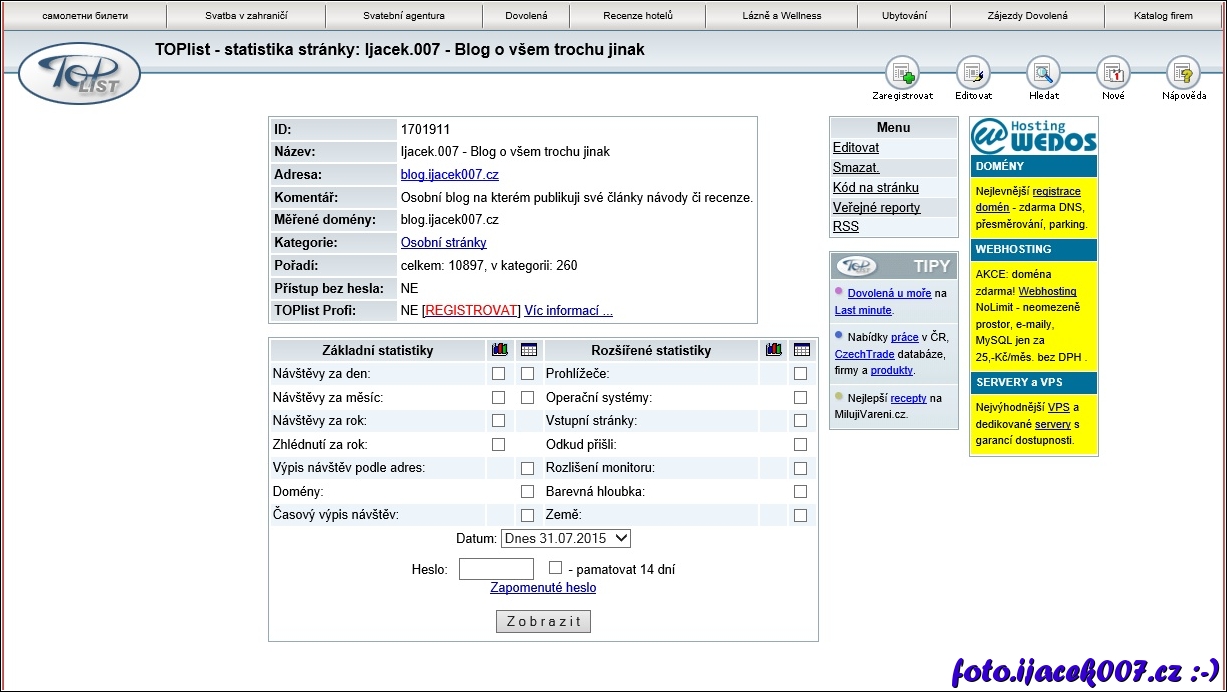
Task: Check the Země statistics checkbox
Action: [800, 515]
